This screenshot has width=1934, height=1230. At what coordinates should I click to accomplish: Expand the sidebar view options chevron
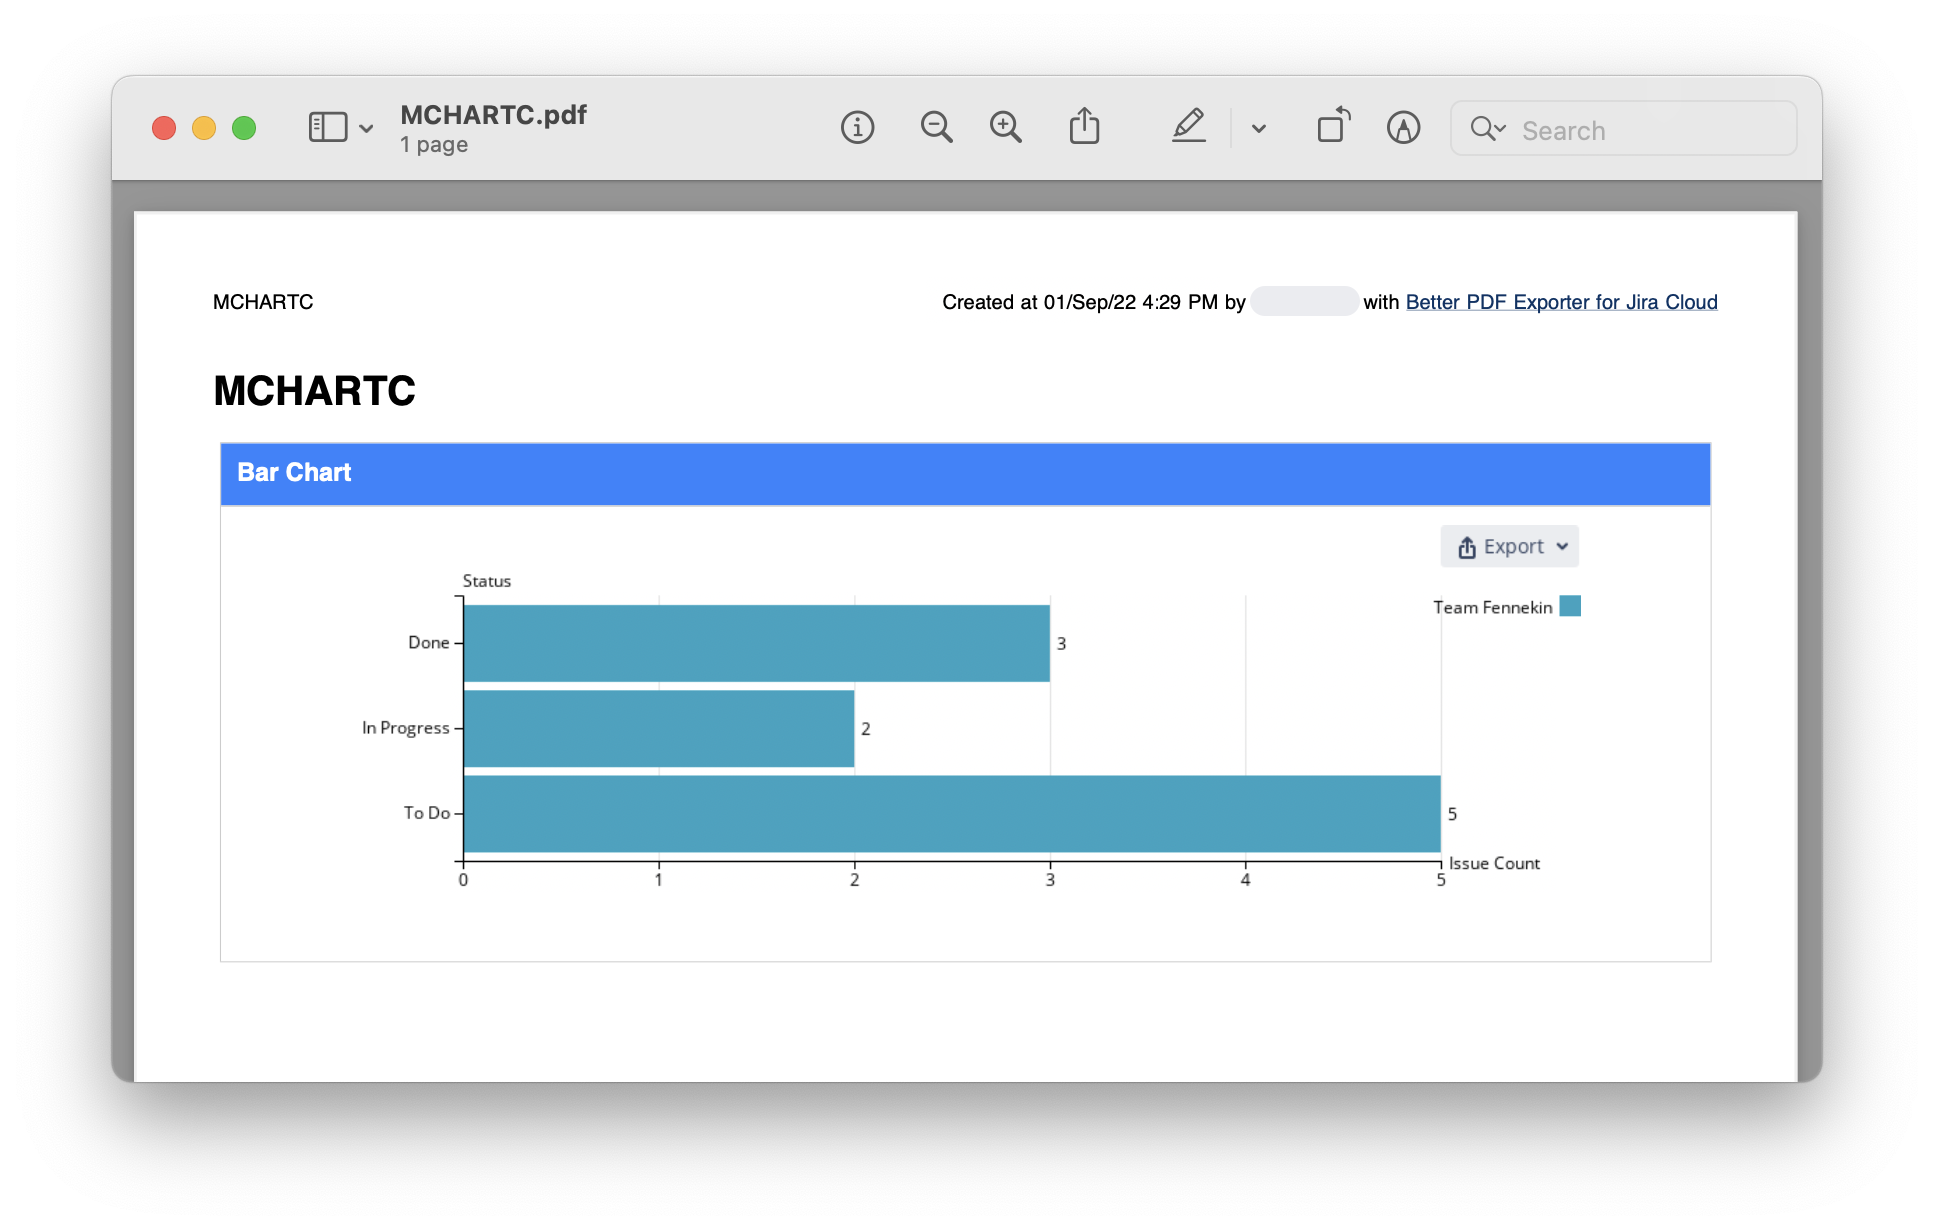[x=366, y=129]
